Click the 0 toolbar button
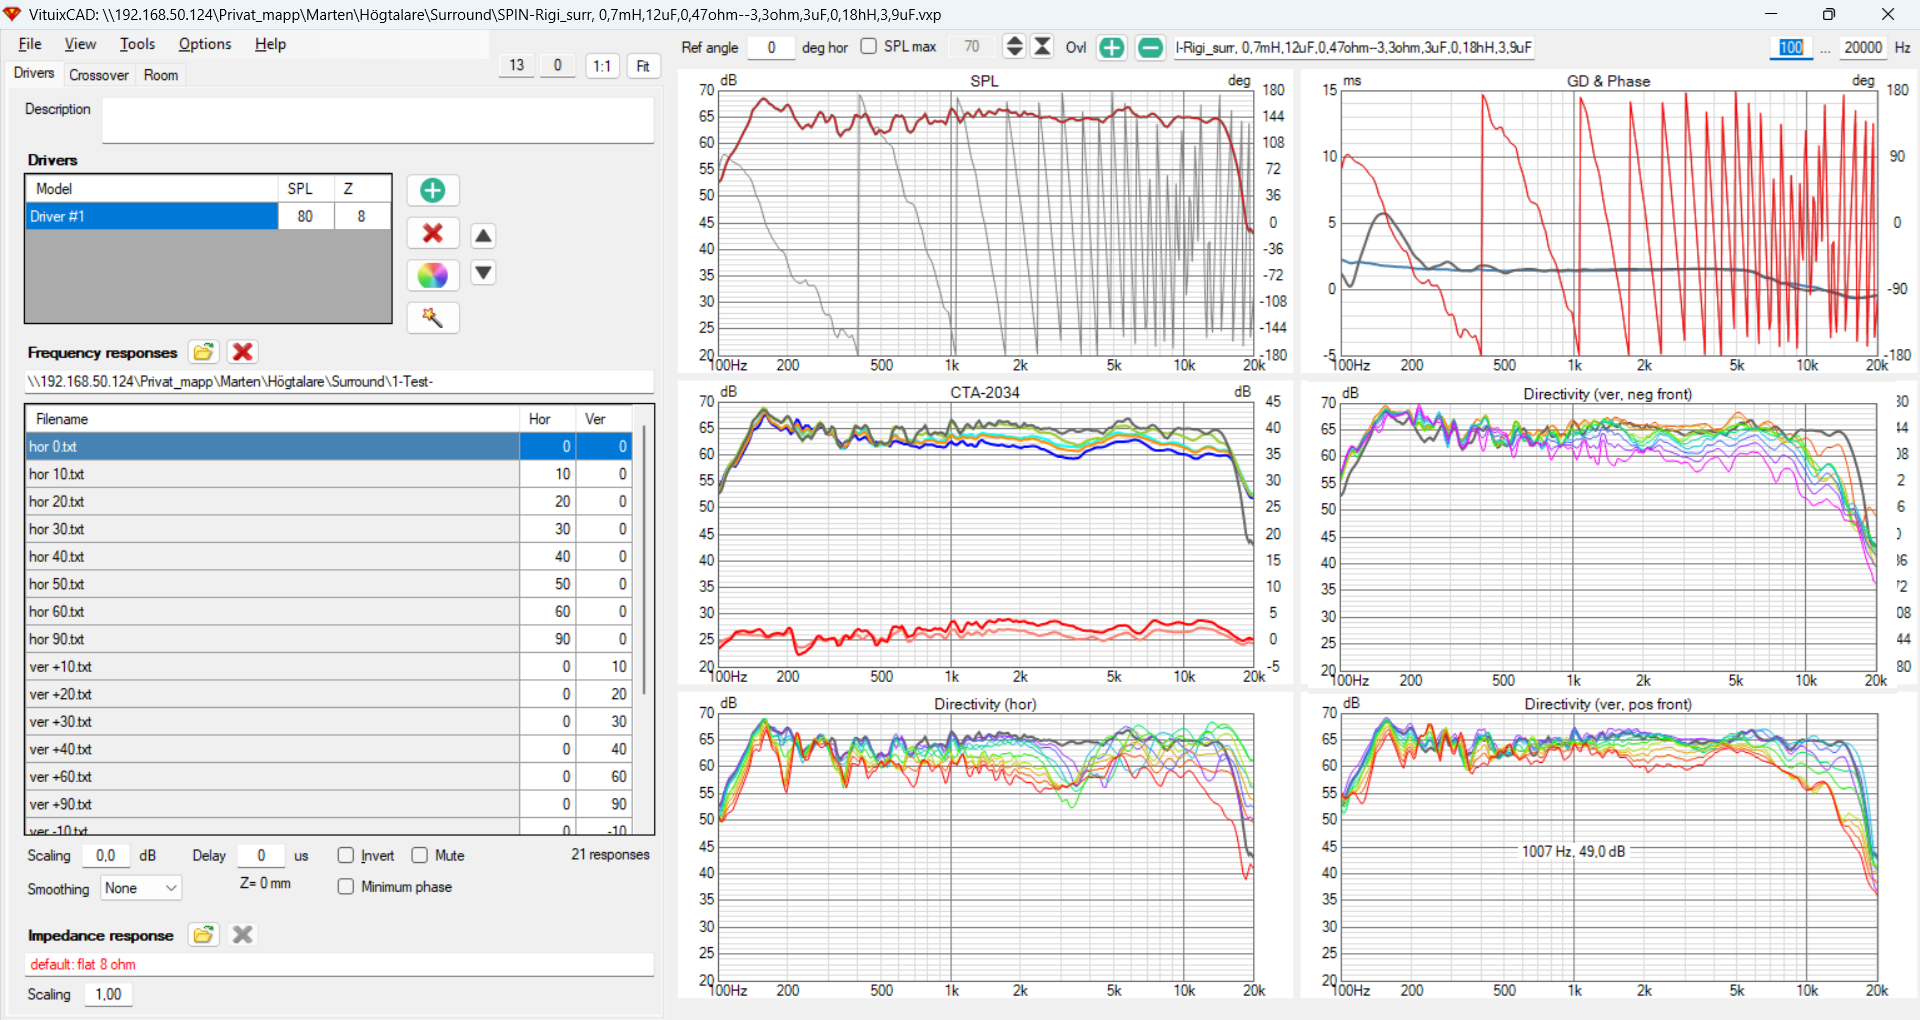Viewport: 1920px width, 1020px height. (557, 66)
